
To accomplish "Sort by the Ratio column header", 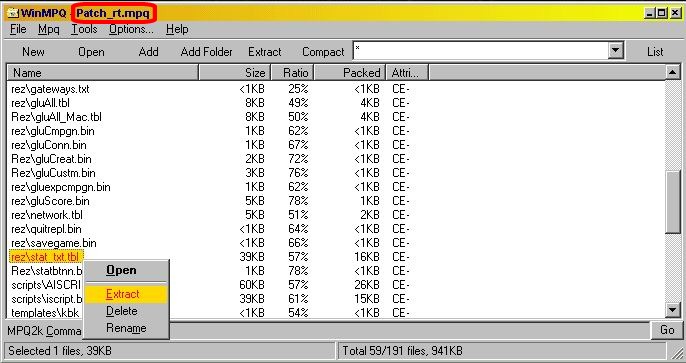I will 292,73.
